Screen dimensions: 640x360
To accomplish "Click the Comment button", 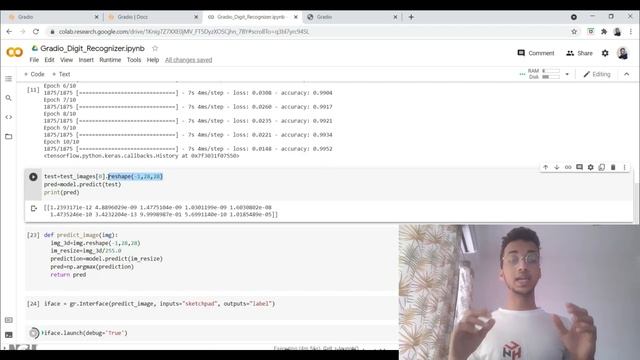I will pos(536,53).
